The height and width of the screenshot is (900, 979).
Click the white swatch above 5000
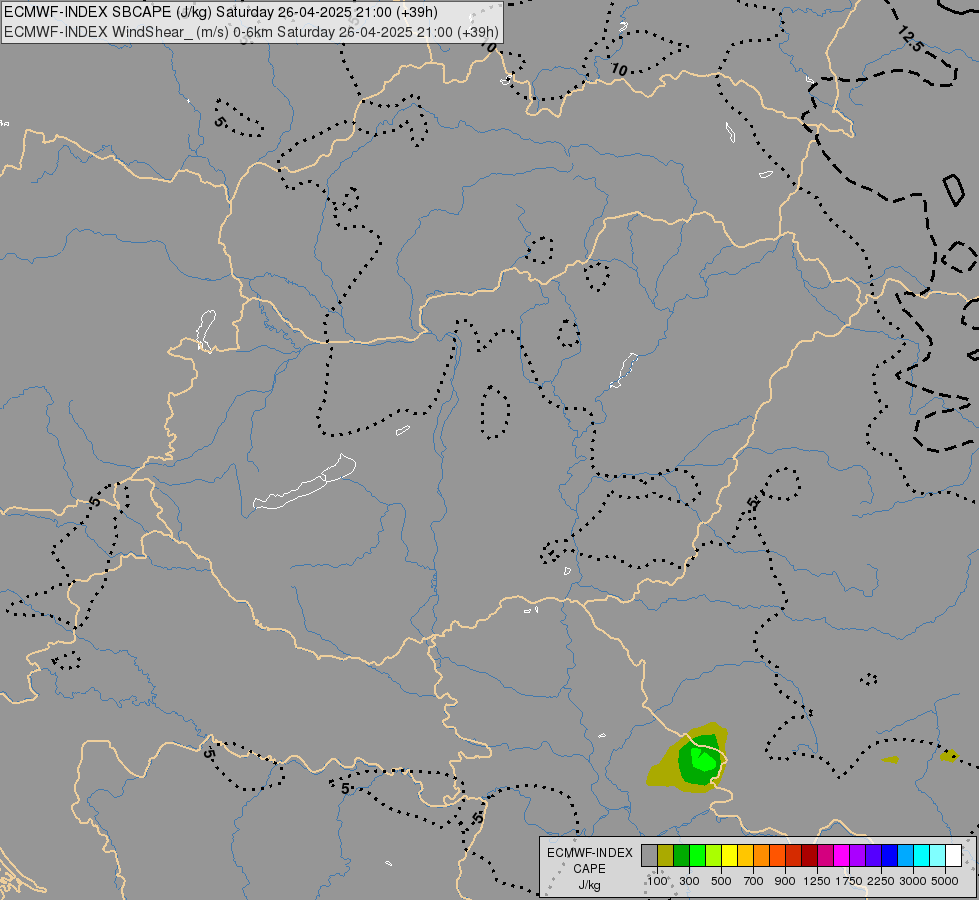(953, 856)
